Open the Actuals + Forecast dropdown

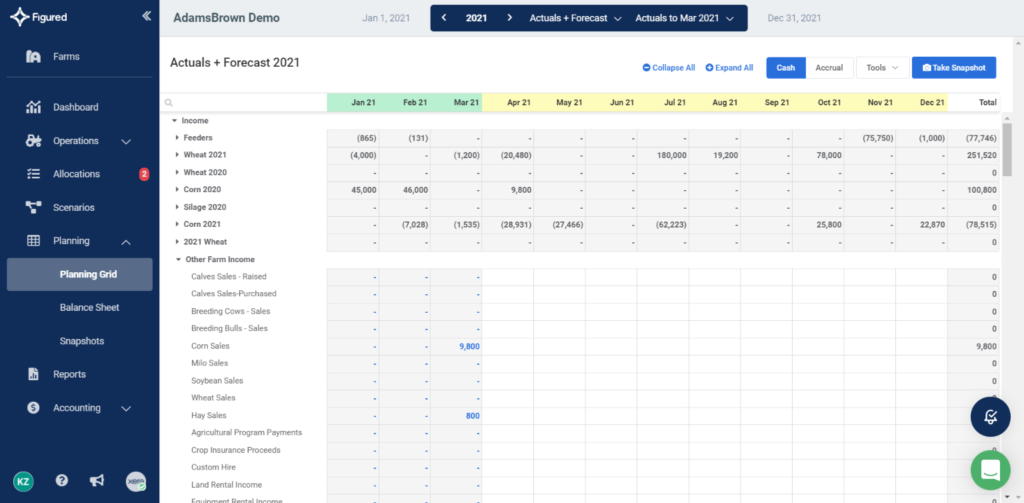click(575, 18)
